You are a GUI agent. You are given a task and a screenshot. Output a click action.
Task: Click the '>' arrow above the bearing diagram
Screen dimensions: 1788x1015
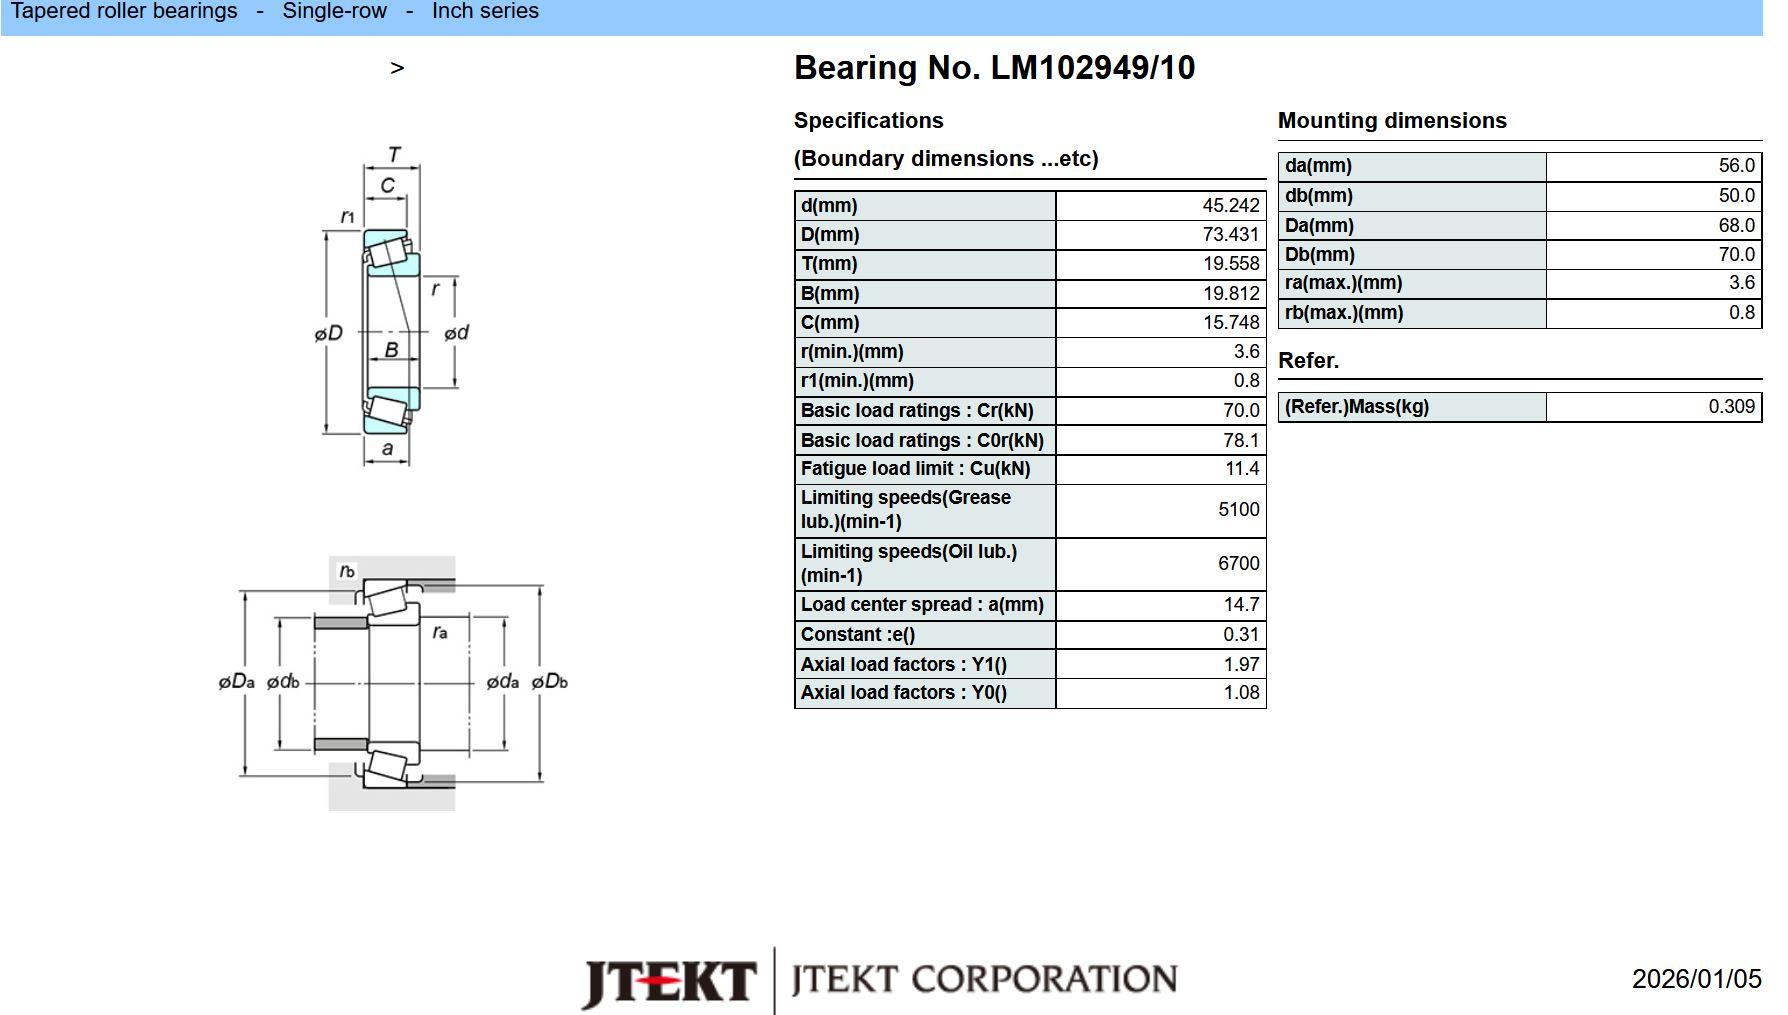(397, 68)
